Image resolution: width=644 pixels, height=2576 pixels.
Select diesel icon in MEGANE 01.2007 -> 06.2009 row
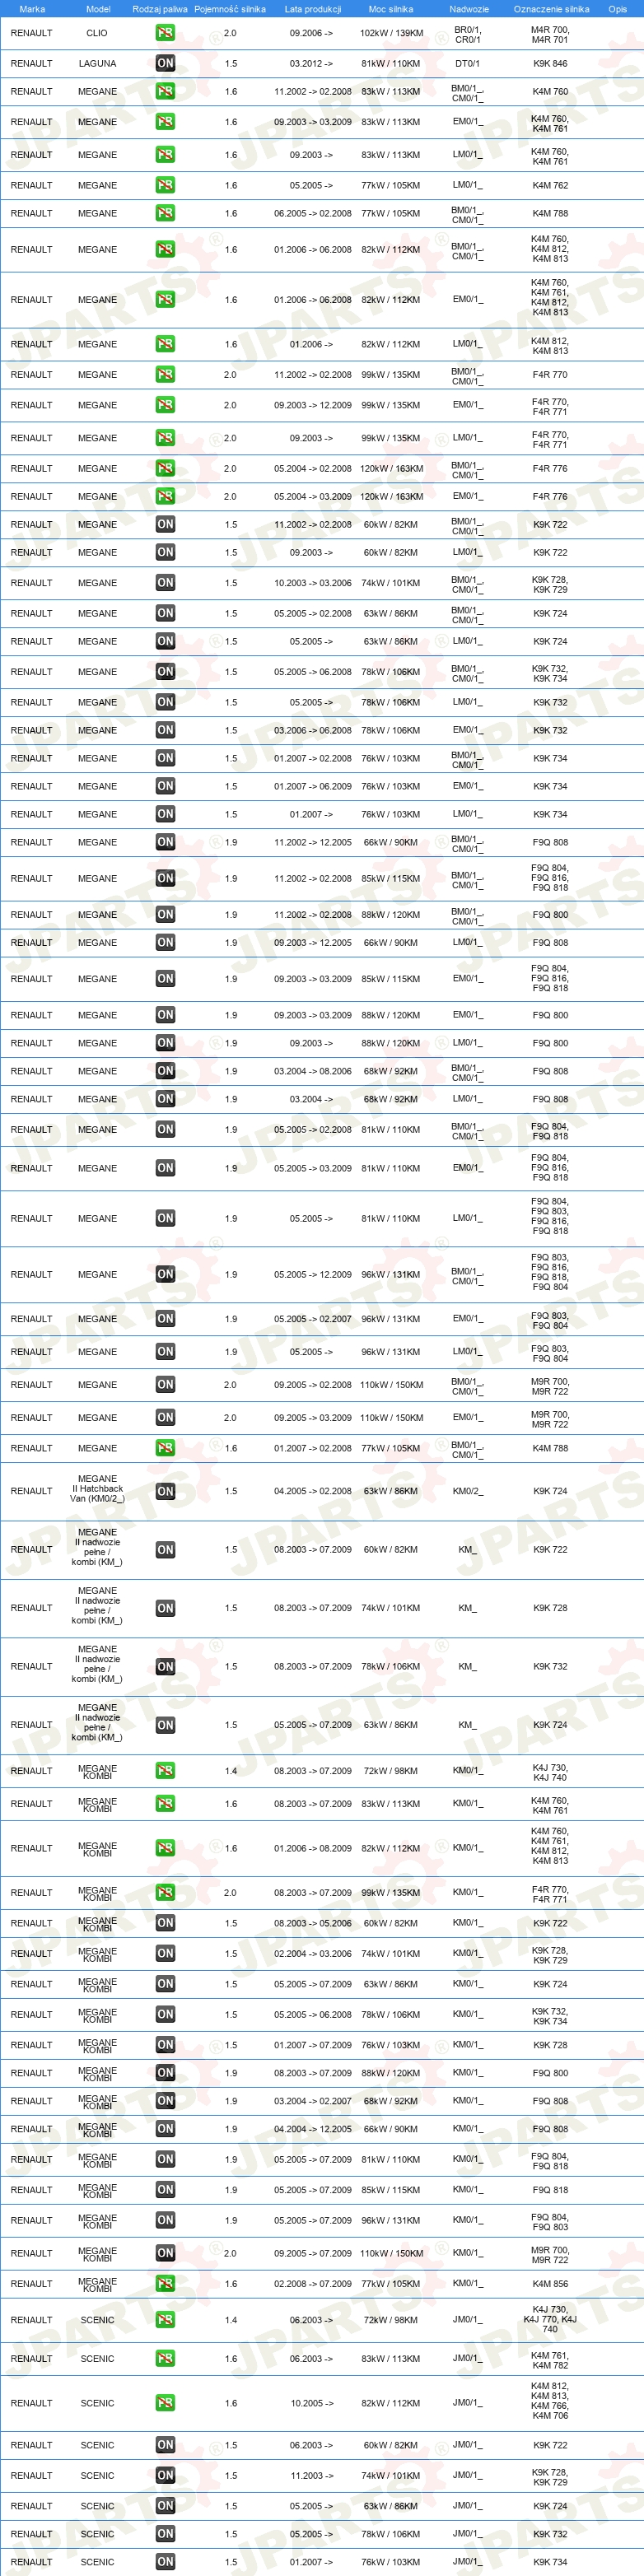pos(165,786)
